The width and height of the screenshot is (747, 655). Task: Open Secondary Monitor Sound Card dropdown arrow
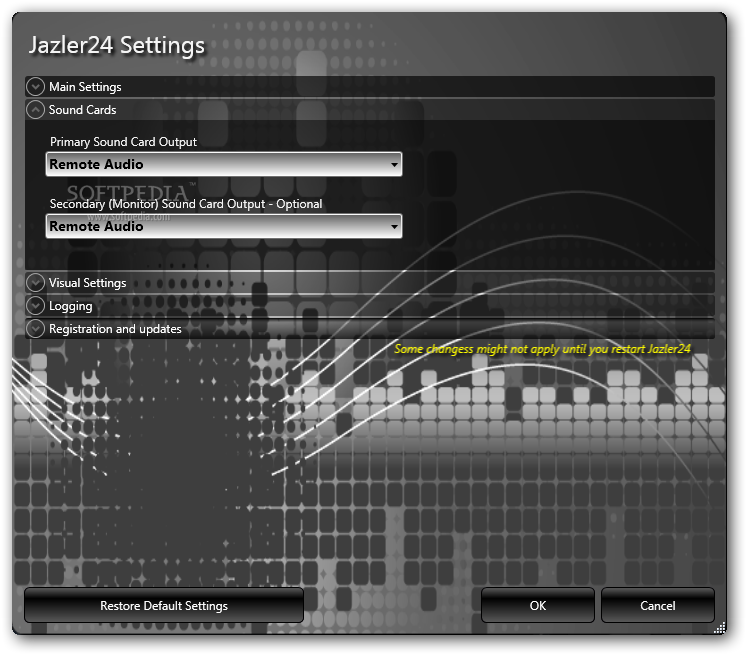[394, 227]
